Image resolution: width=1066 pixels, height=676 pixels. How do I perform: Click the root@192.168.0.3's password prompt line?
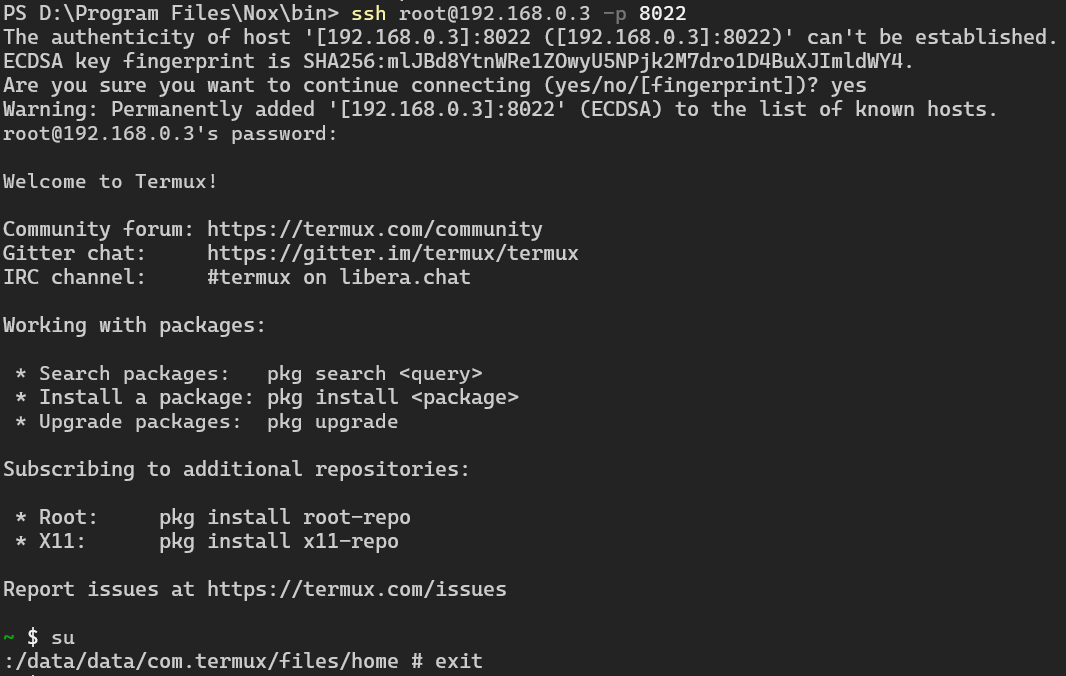click(x=170, y=133)
